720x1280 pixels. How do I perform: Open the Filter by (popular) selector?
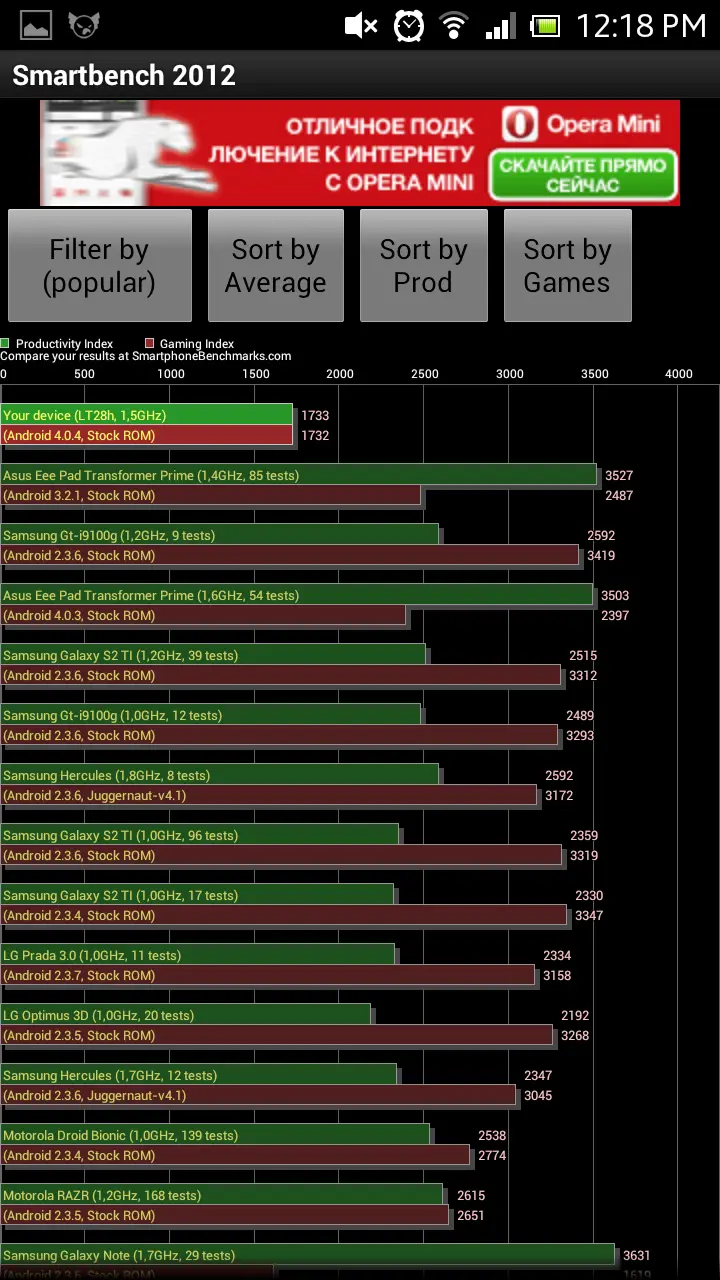pos(99,265)
